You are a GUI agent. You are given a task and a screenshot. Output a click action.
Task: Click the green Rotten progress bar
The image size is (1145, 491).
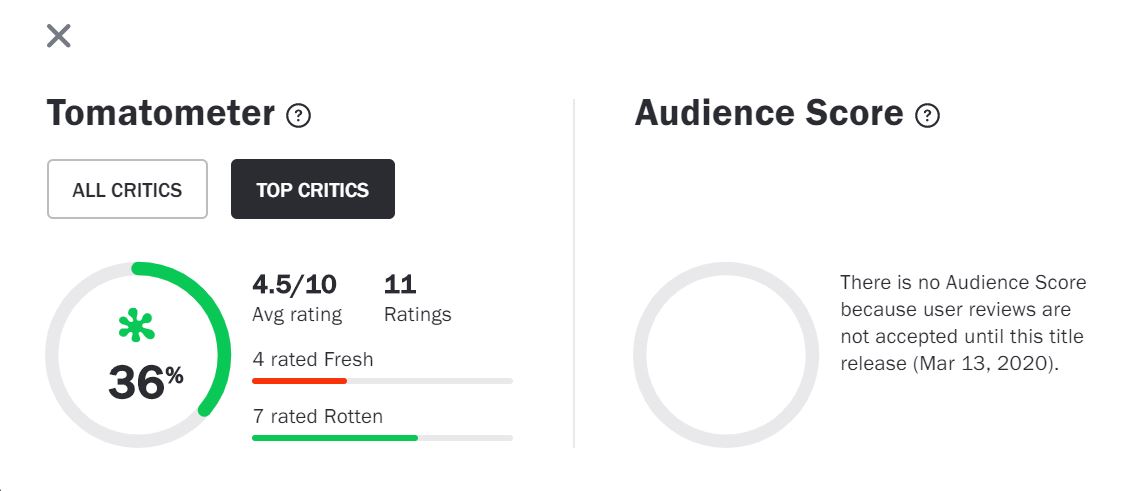tap(334, 438)
